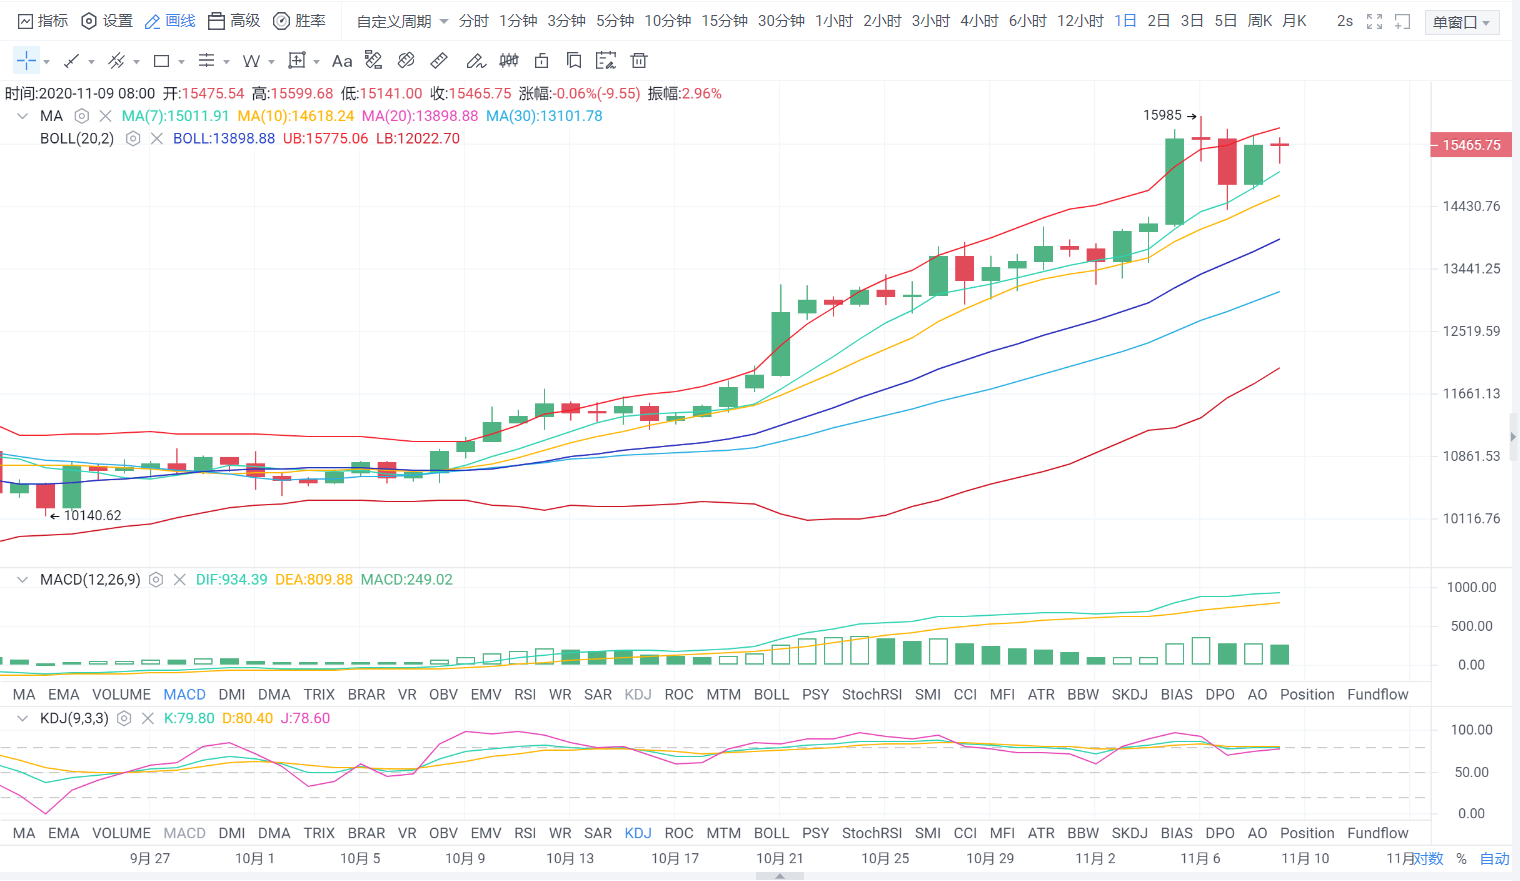The image size is (1520, 881).
Task: Click the ruler measurement tool icon
Action: [x=439, y=61]
